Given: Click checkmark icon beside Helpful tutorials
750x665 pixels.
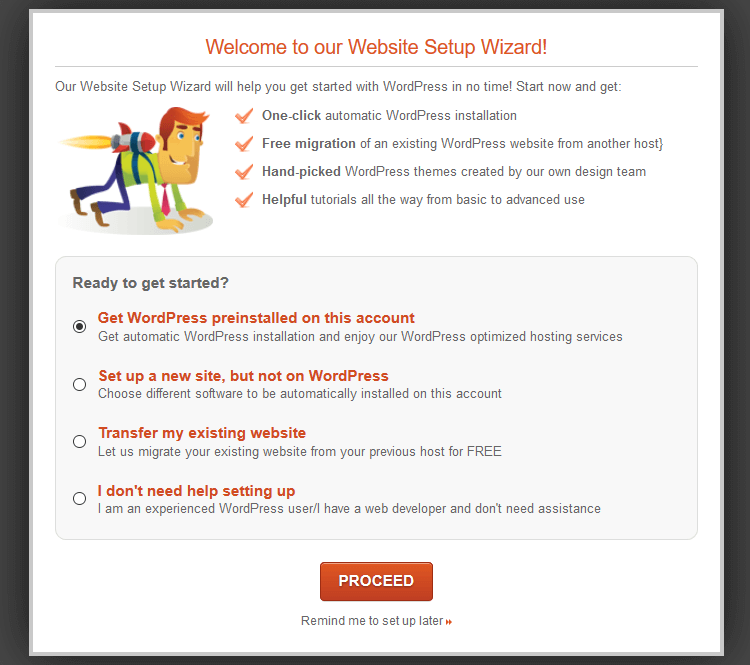Looking at the screenshot, I should pos(244,200).
